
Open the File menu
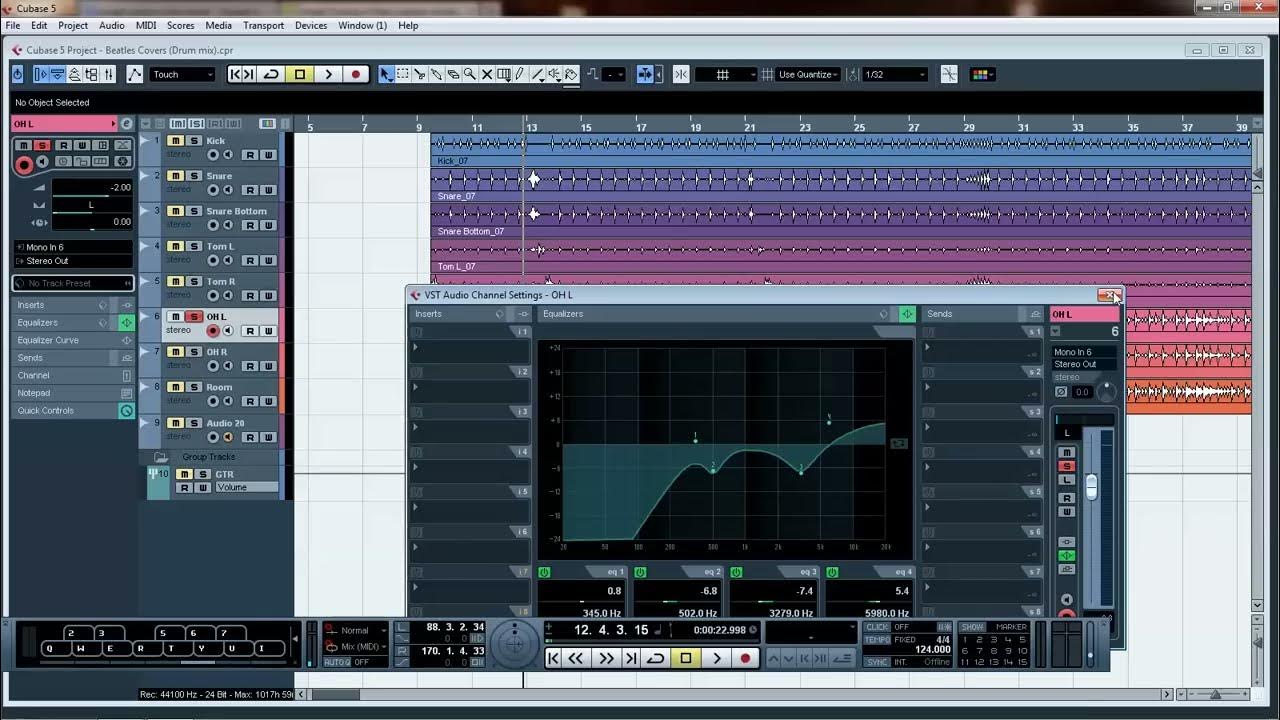coord(13,25)
